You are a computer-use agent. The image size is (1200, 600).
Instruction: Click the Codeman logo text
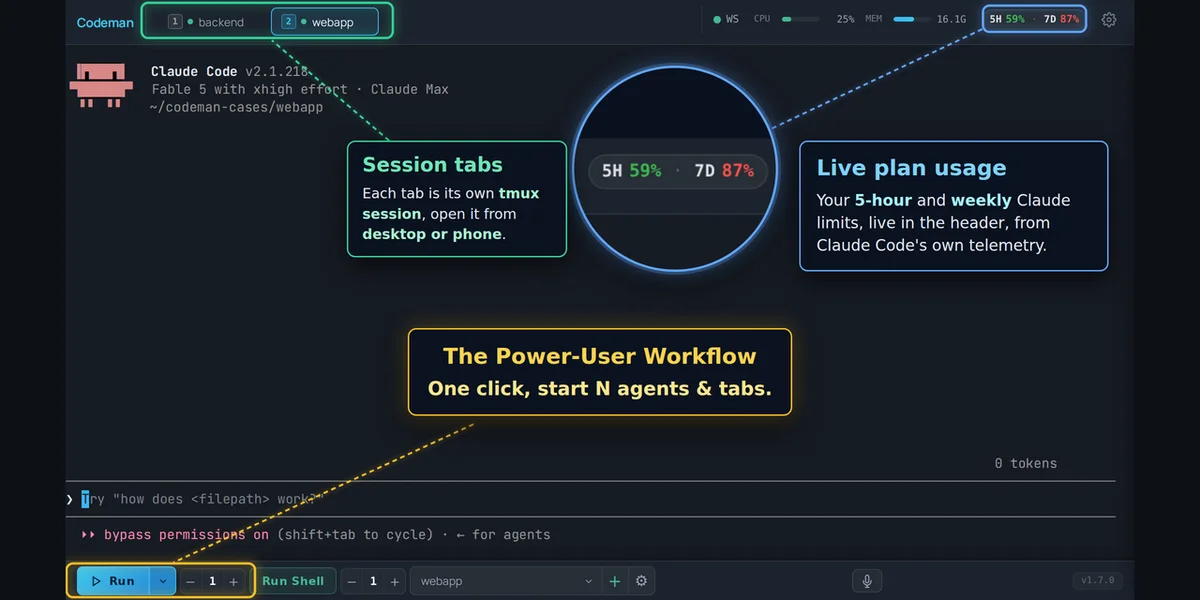coord(105,23)
